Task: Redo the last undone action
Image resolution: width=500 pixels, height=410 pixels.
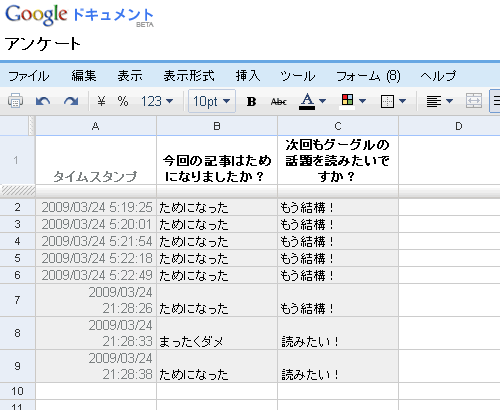Action: coord(71,101)
